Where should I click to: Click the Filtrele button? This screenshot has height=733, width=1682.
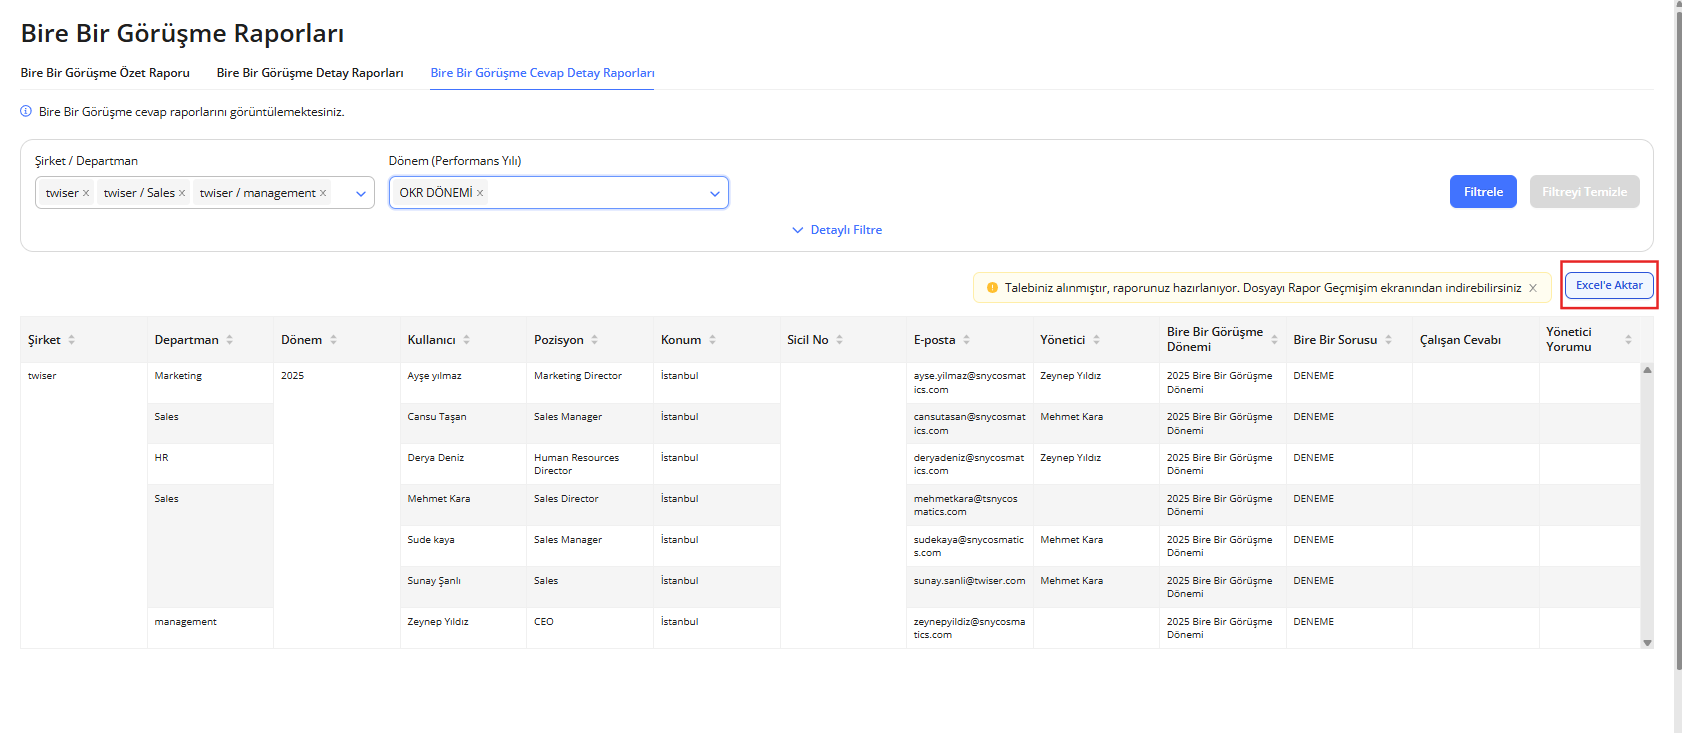click(1483, 192)
